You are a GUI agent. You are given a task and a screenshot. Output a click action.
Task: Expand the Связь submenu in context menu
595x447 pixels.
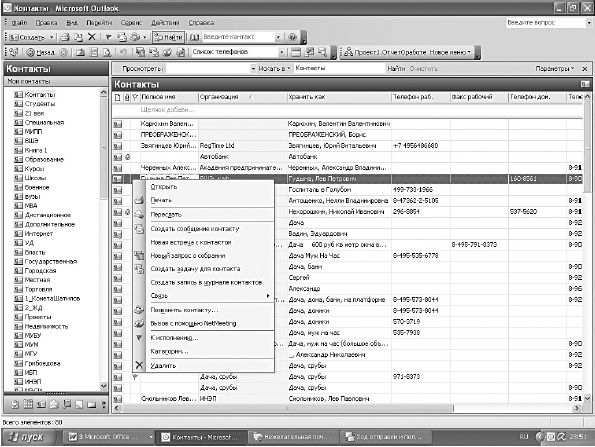[x=210, y=296]
